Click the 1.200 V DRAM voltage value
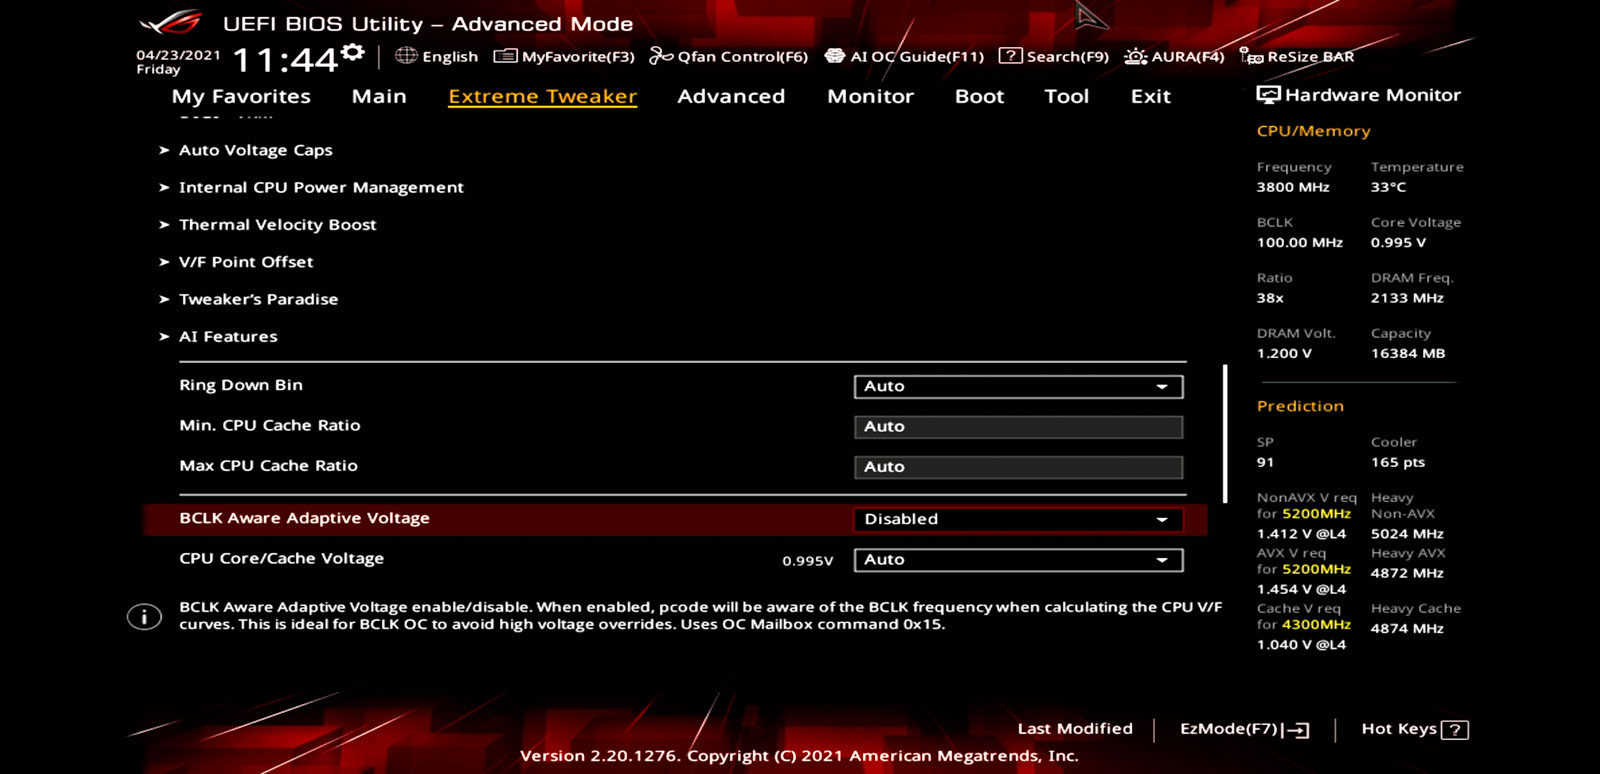Screen dimensions: 1600x774 click(x=1284, y=353)
